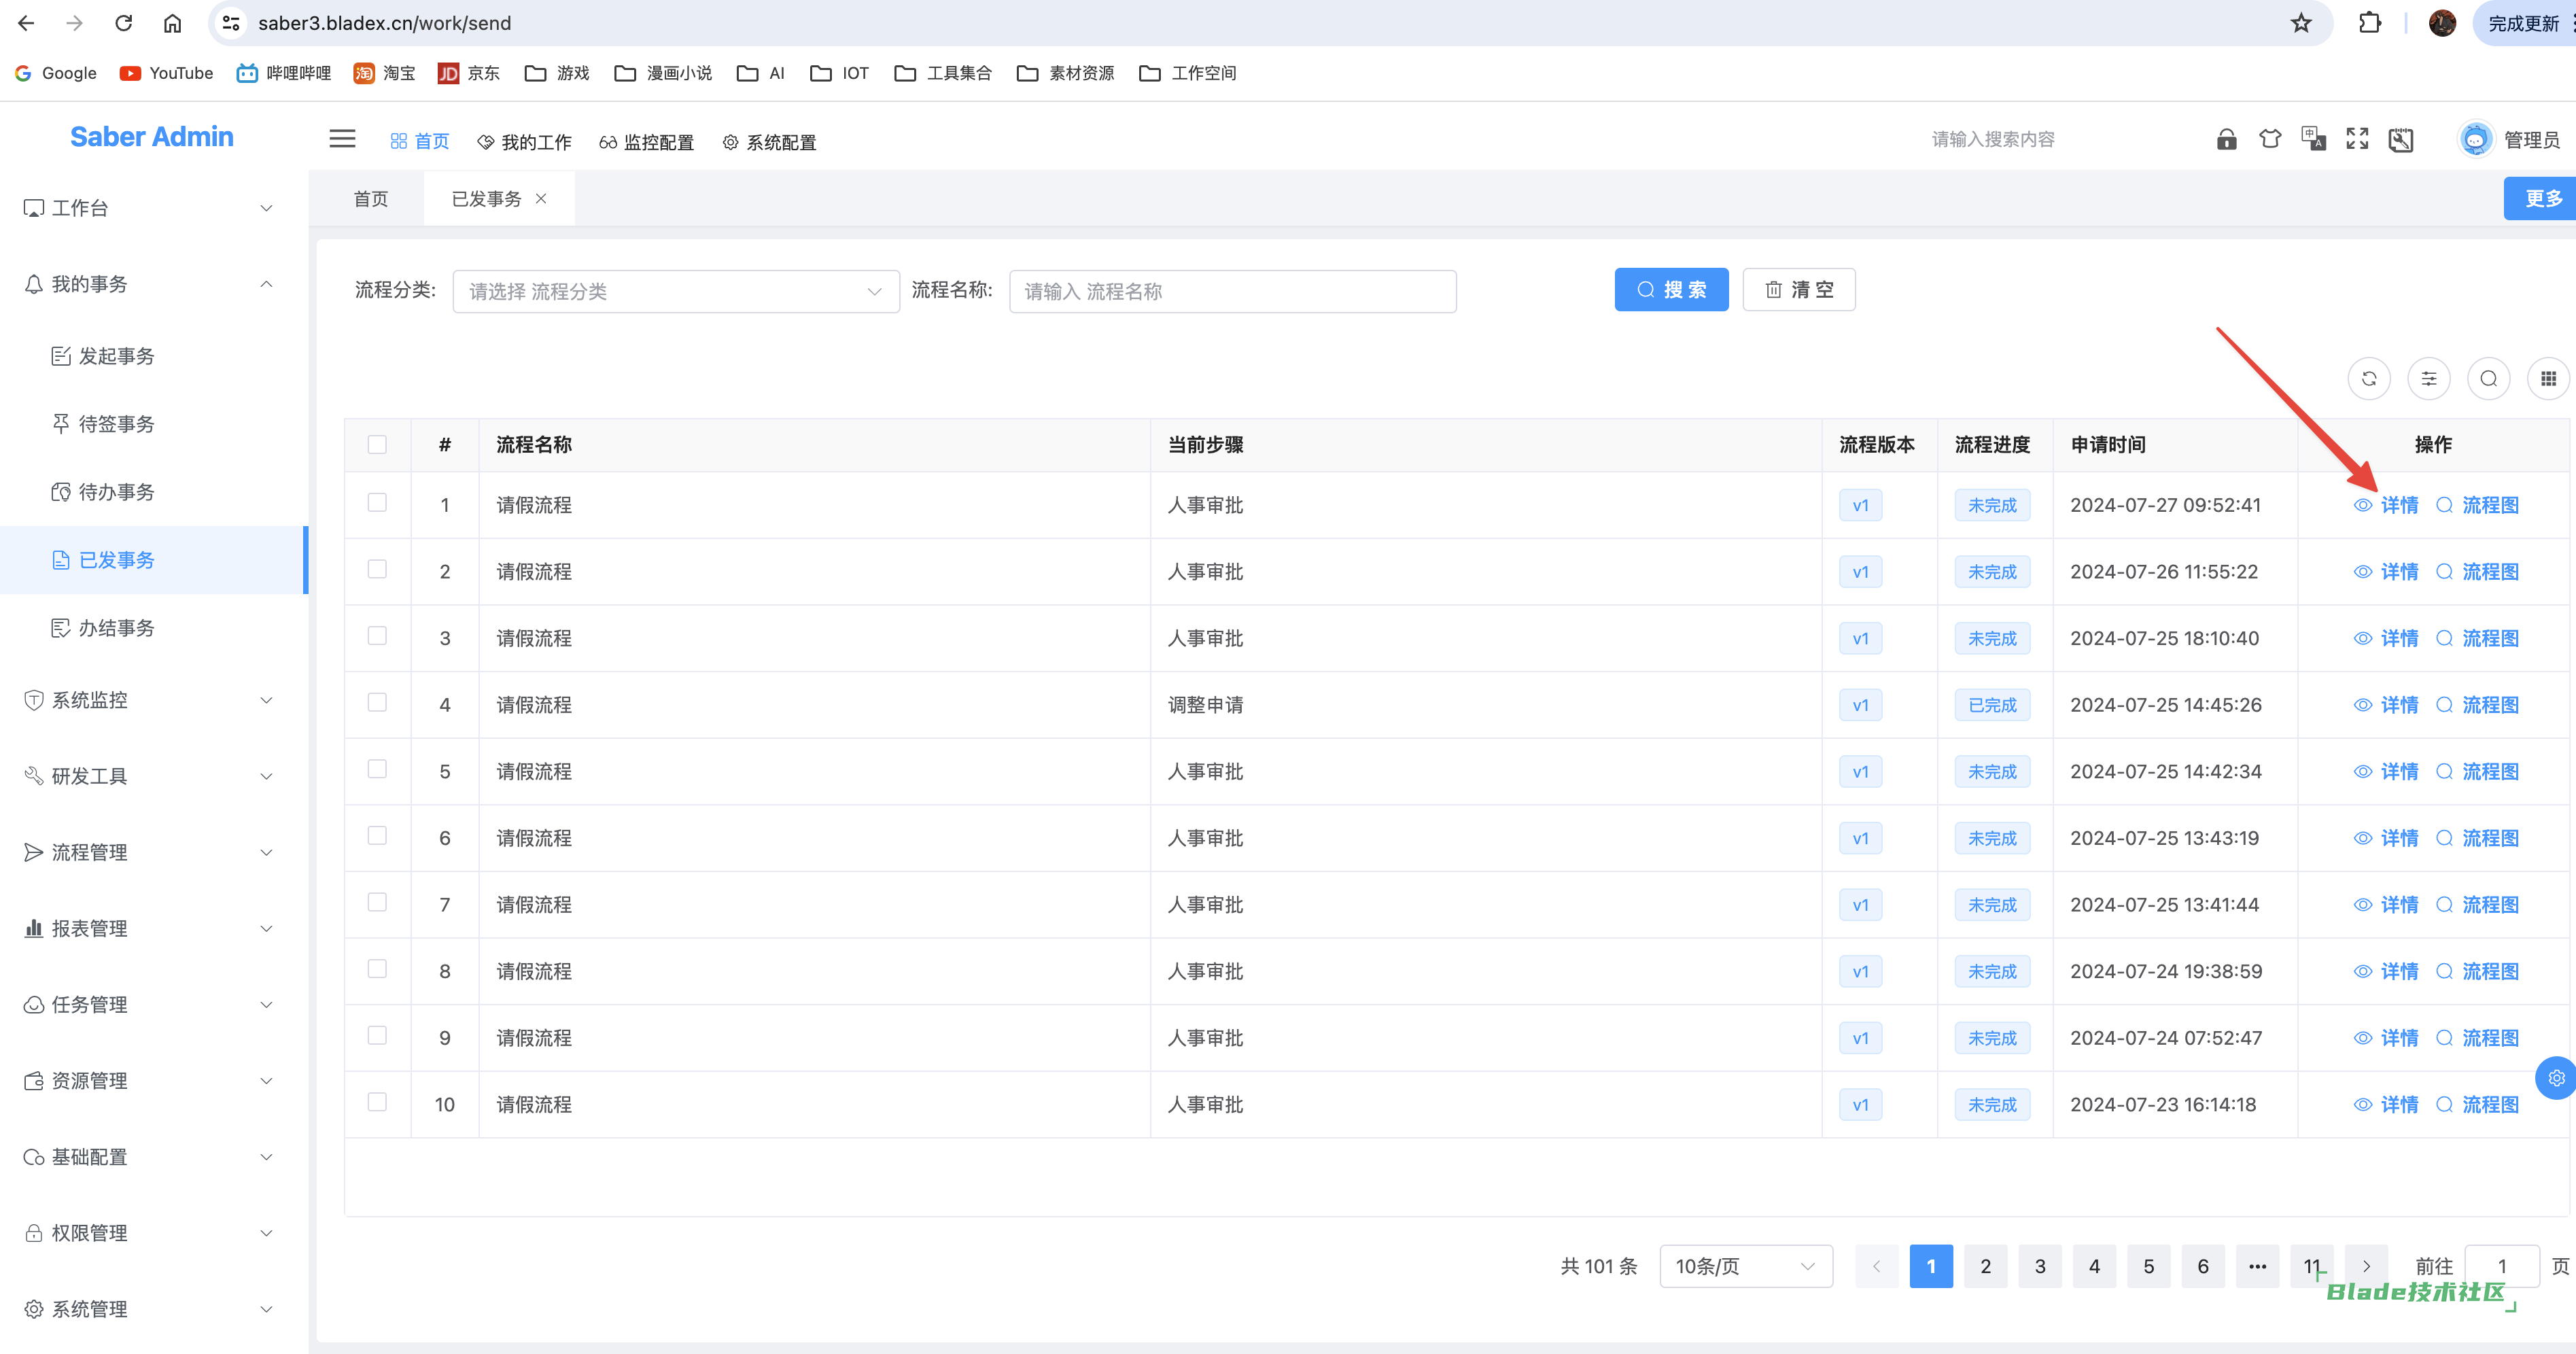Expand the 流程管理 sidebar menu
The width and height of the screenshot is (2576, 1354).
coord(153,853)
